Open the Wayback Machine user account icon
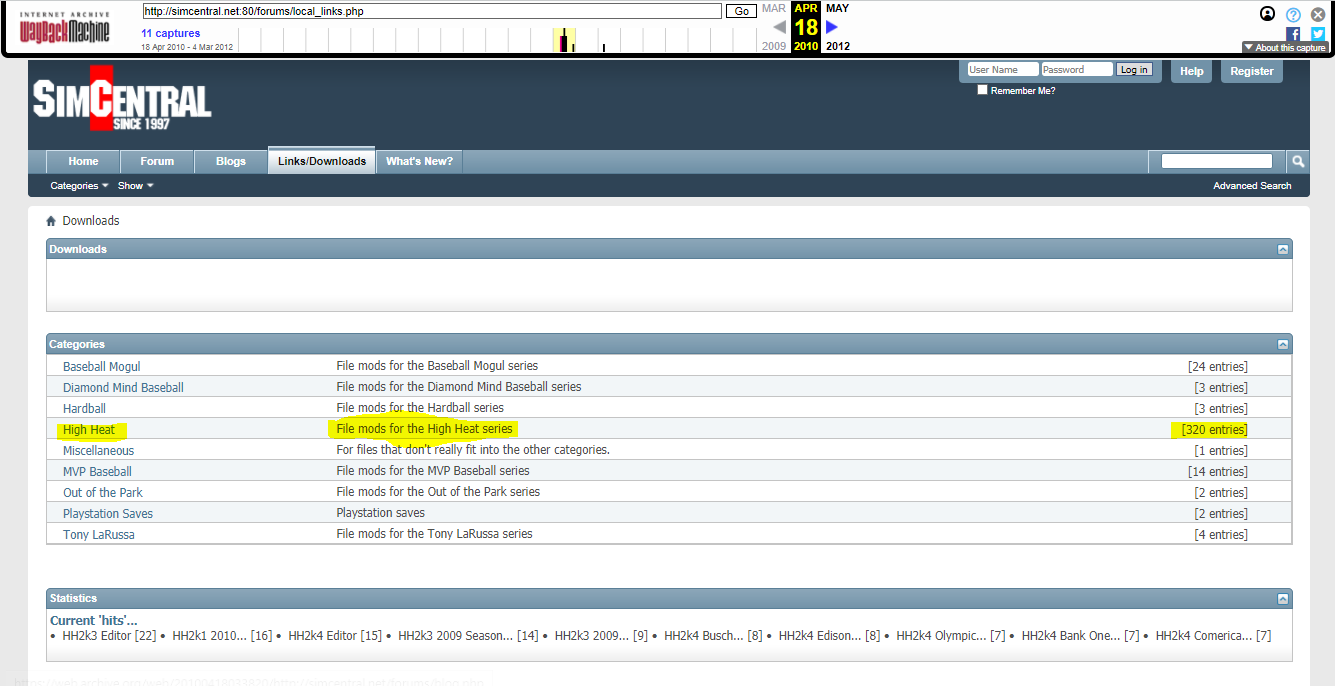Image resolution: width=1335 pixels, height=686 pixels. pyautogui.click(x=1268, y=14)
